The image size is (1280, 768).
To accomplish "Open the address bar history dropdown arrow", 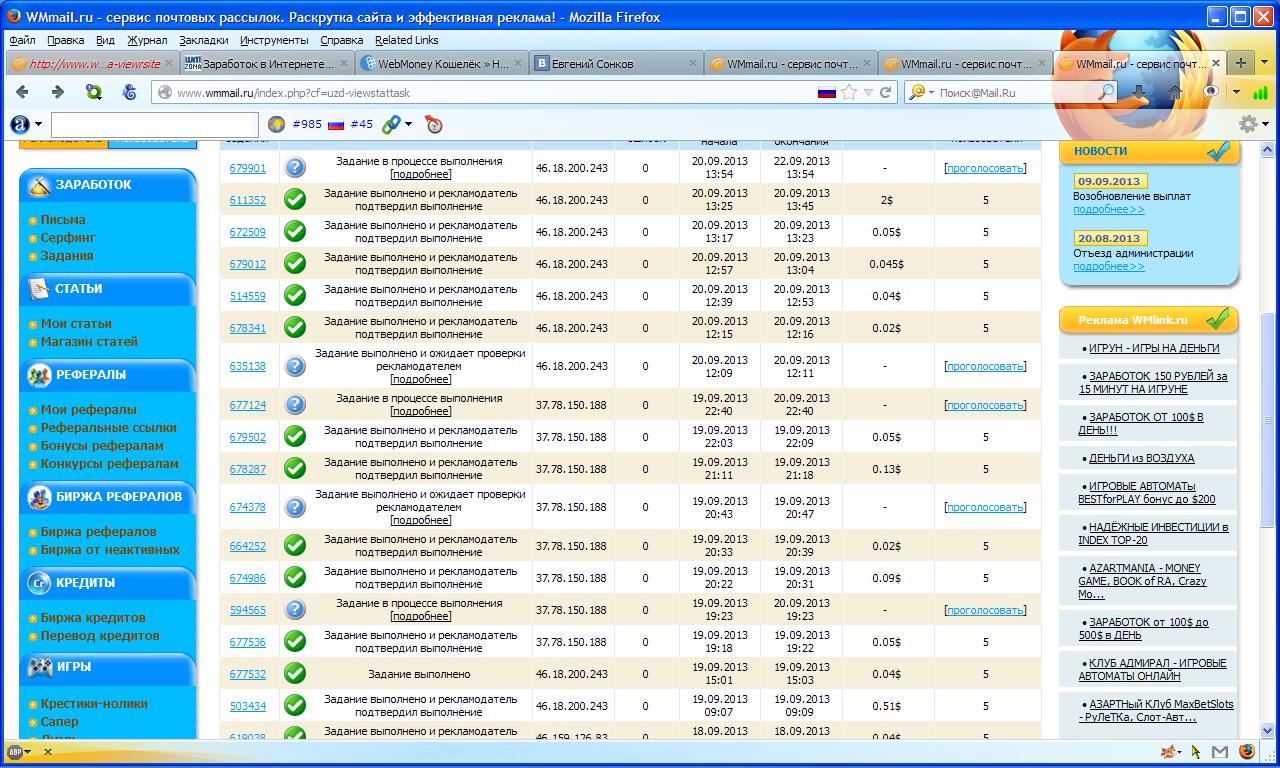I will point(868,92).
